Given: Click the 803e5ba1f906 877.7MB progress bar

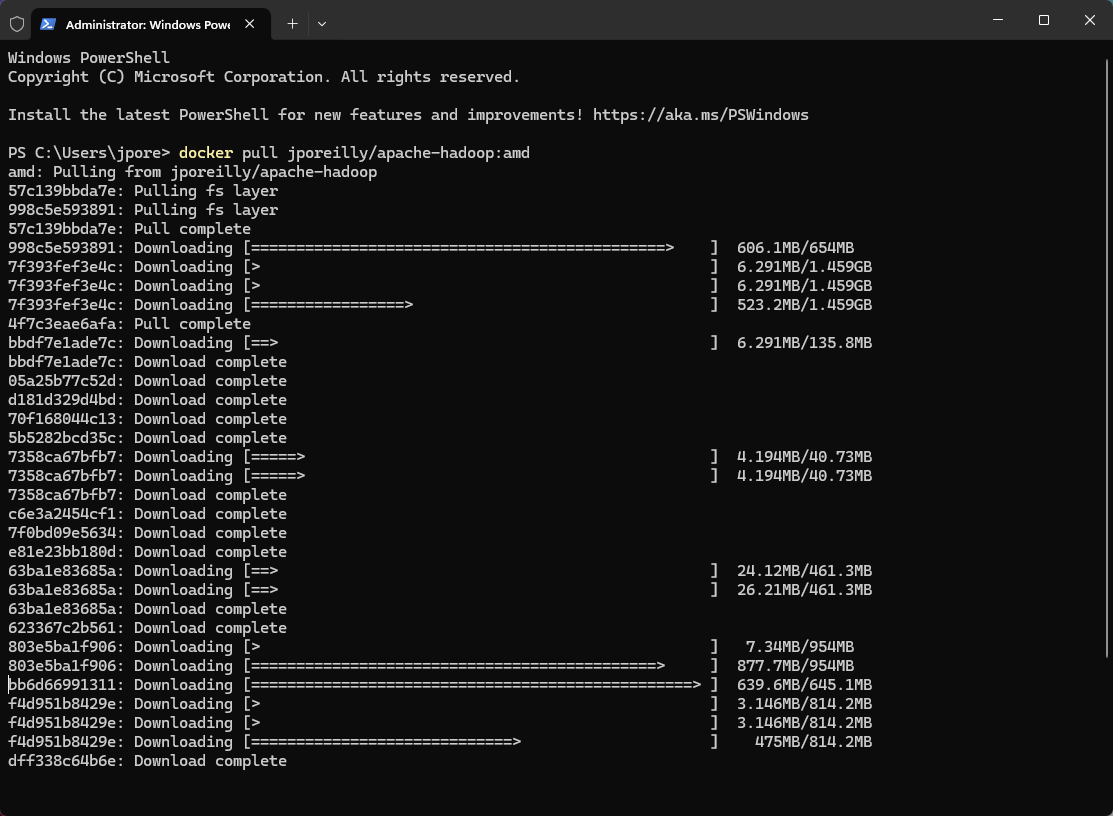Looking at the screenshot, I should [x=481, y=666].
